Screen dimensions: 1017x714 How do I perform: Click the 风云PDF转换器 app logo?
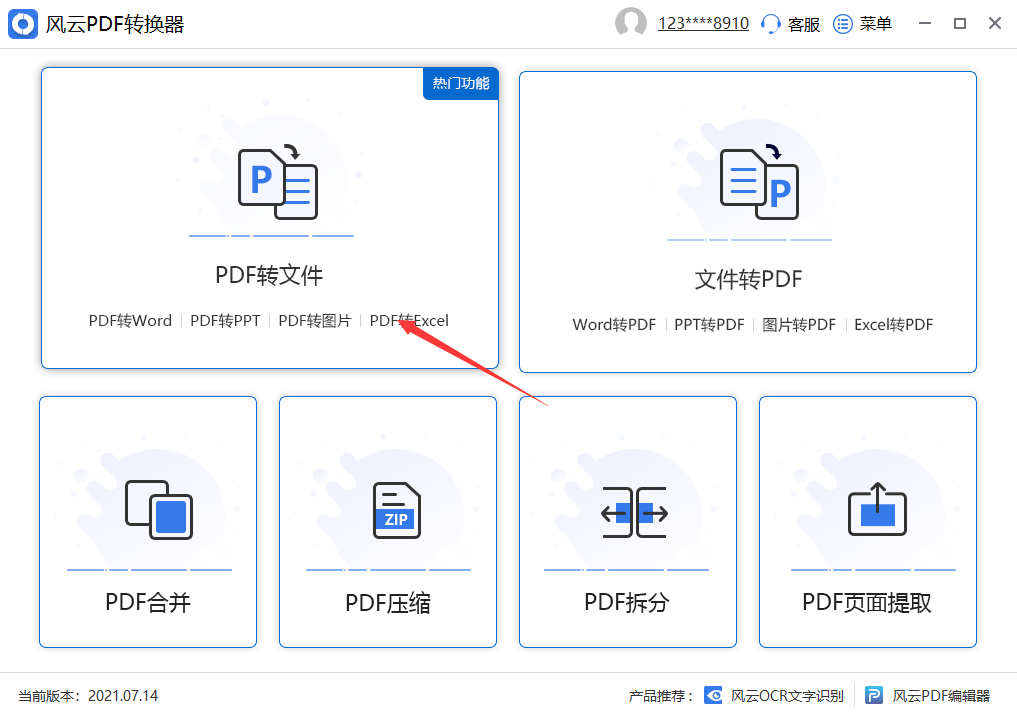tap(24, 24)
